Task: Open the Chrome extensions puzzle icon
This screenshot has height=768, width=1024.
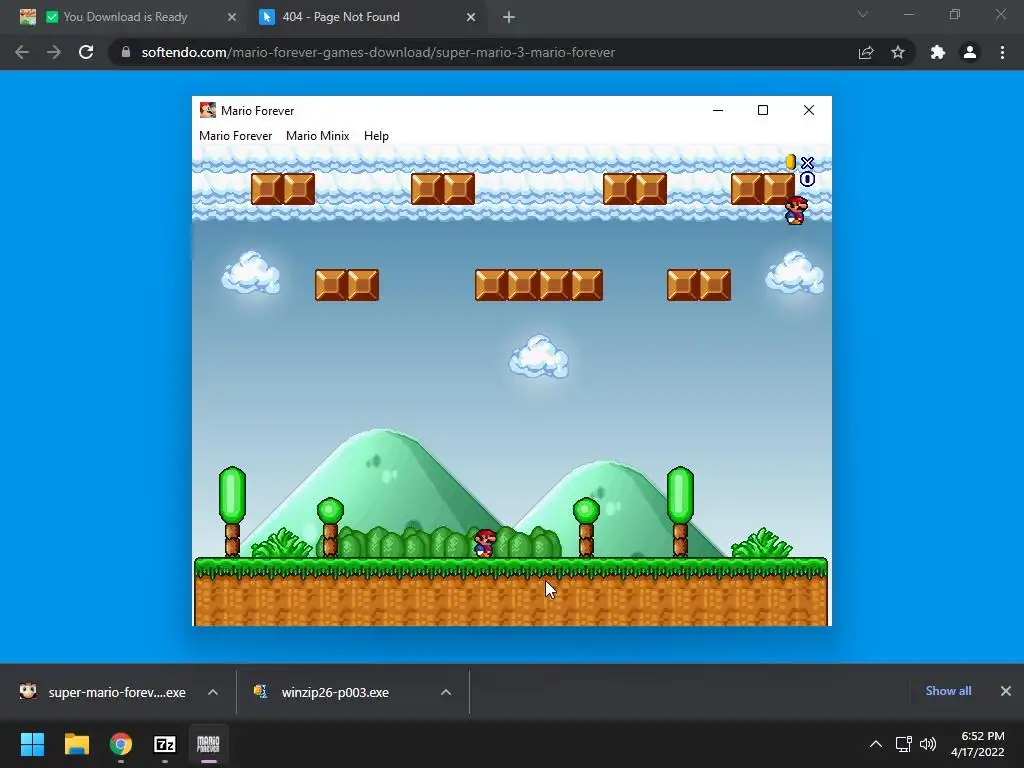Action: coord(938,52)
